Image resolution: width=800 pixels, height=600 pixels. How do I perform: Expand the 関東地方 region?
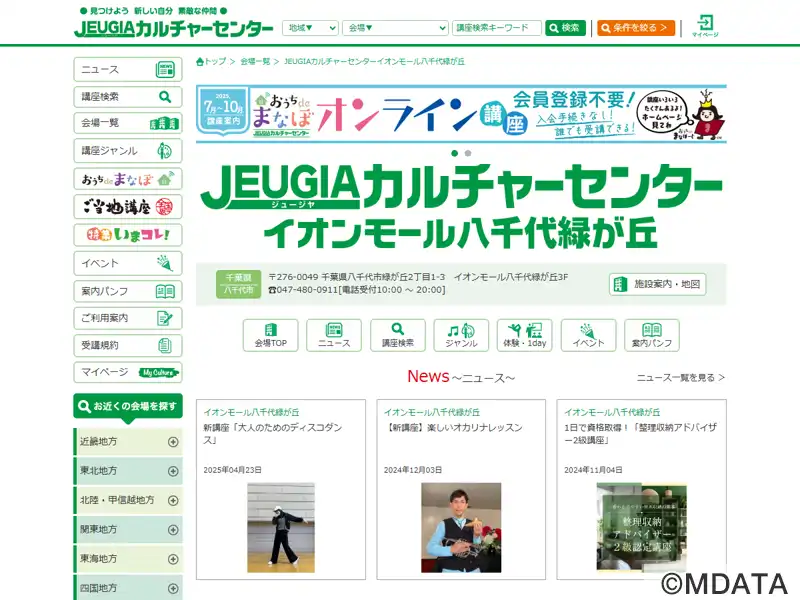tap(128, 530)
